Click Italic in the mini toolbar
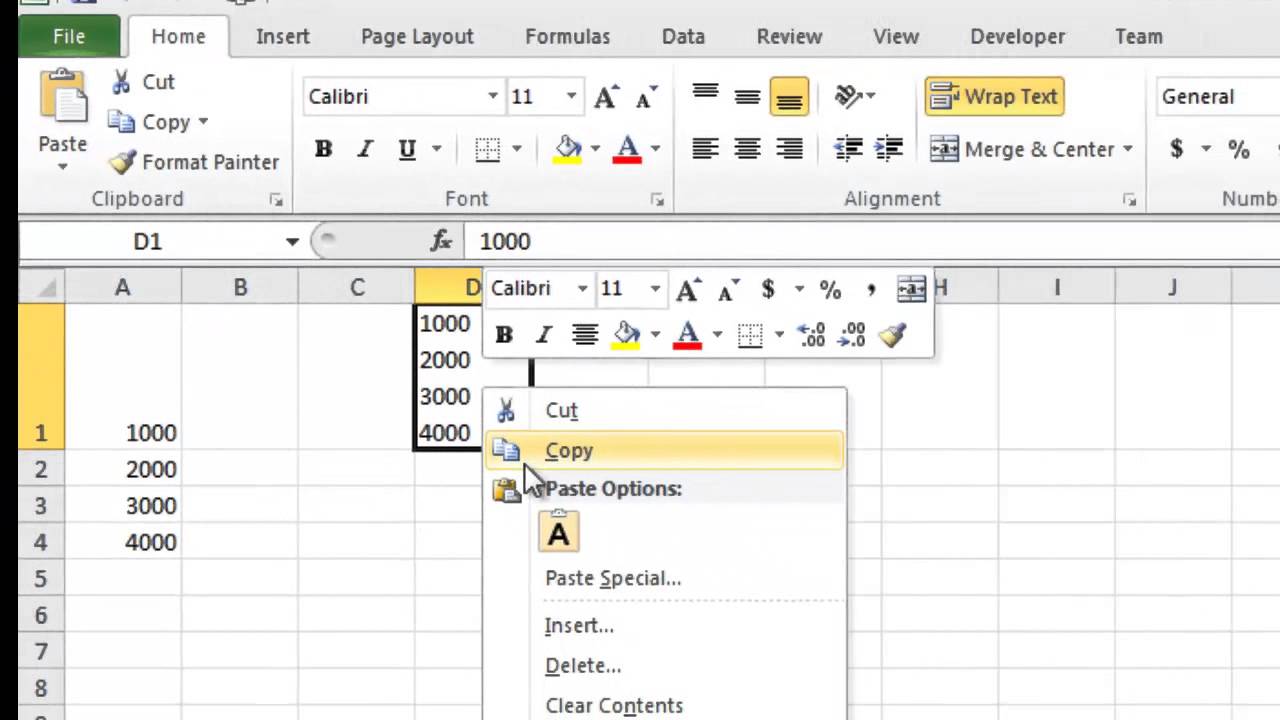 pos(544,336)
